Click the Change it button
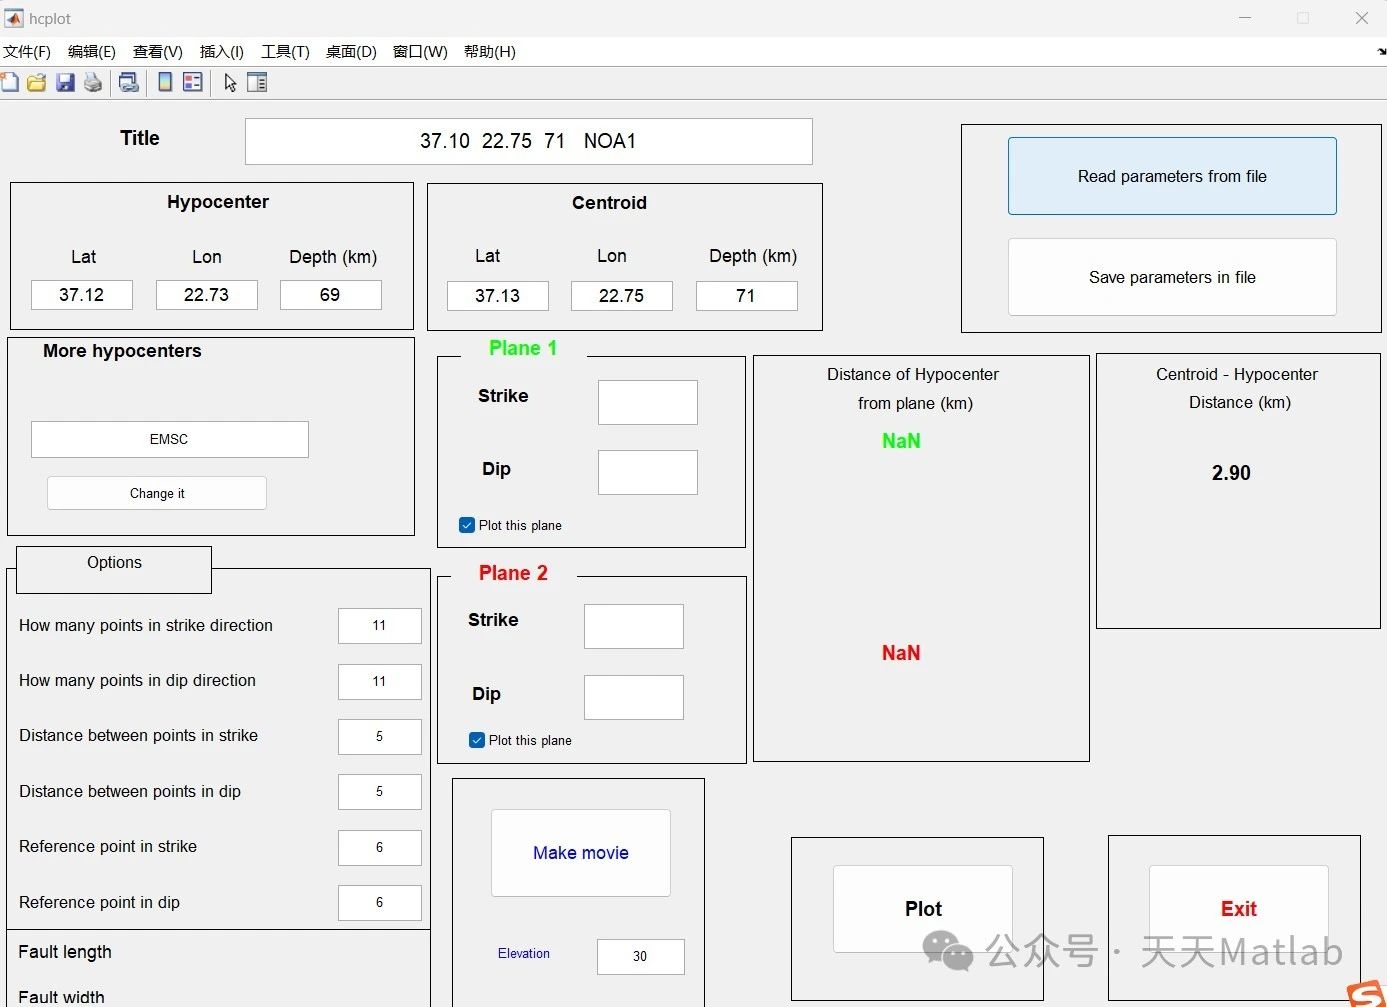1387x1007 pixels. [157, 493]
